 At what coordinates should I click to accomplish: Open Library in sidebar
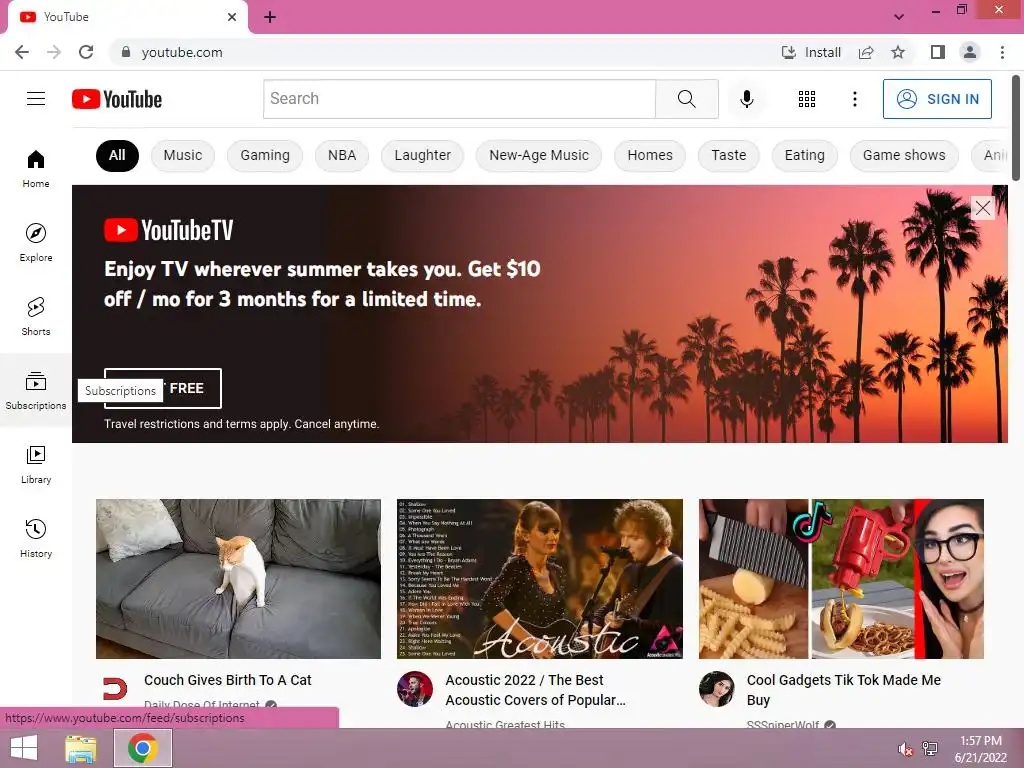pos(36,464)
